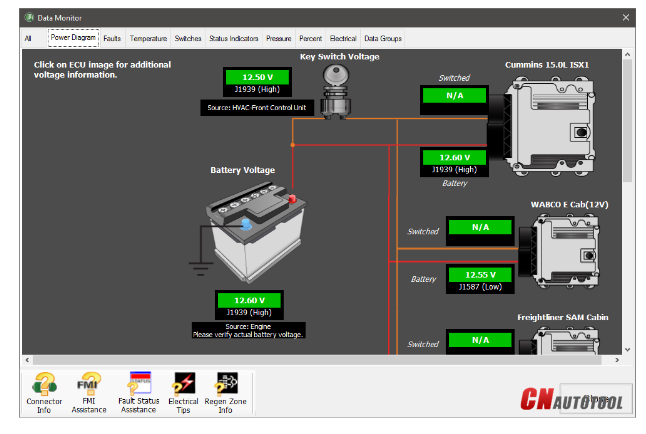
Task: Click the vertical scrollbar up arrow
Action: 627,54
